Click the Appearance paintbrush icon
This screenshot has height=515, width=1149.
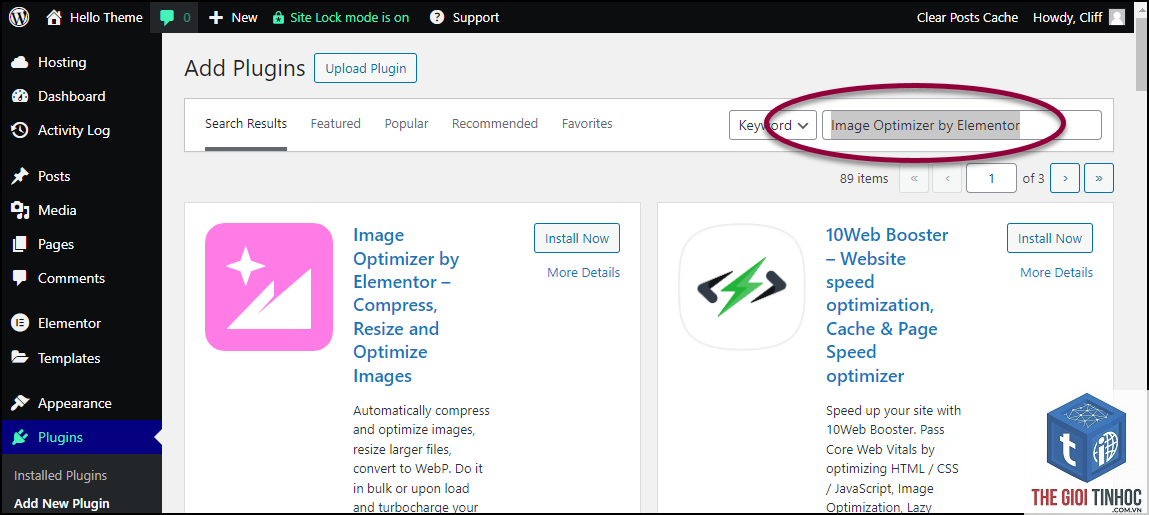pyautogui.click(x=20, y=403)
